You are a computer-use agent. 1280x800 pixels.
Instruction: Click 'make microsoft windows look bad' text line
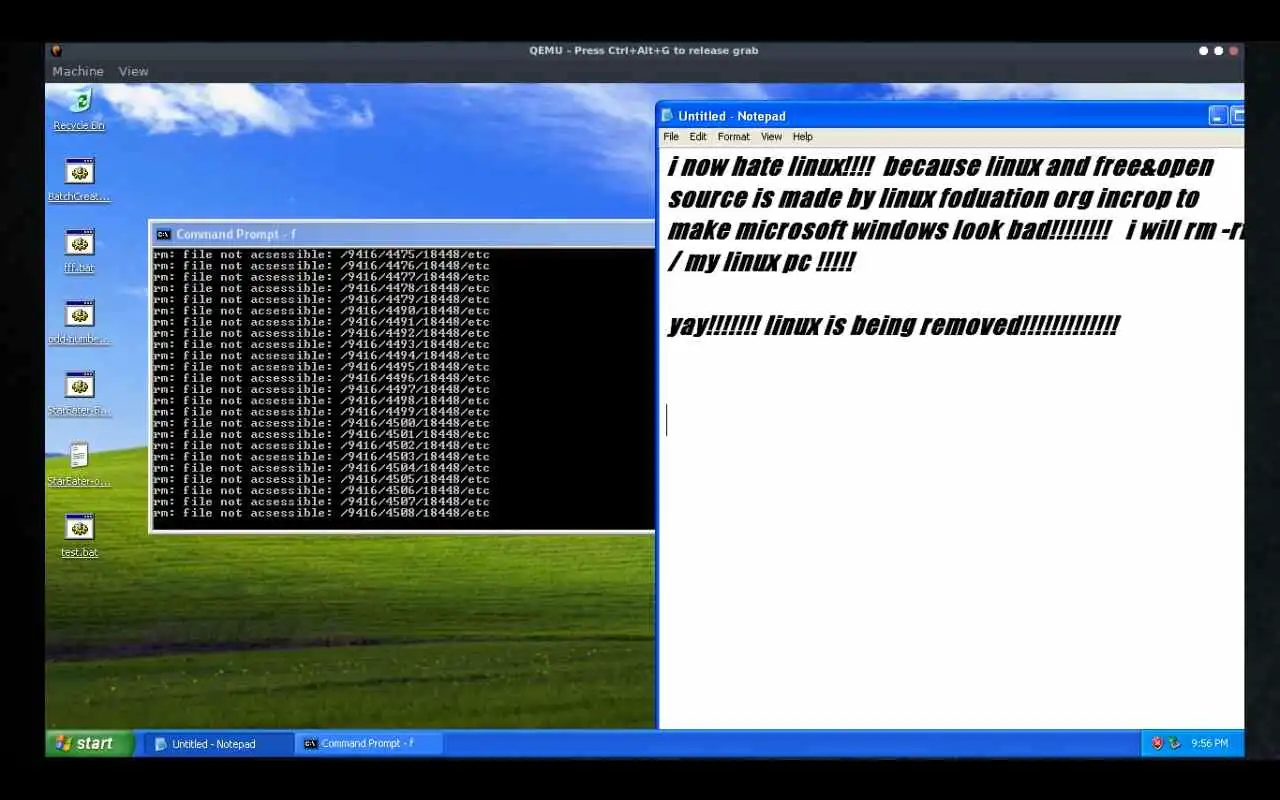(955, 230)
